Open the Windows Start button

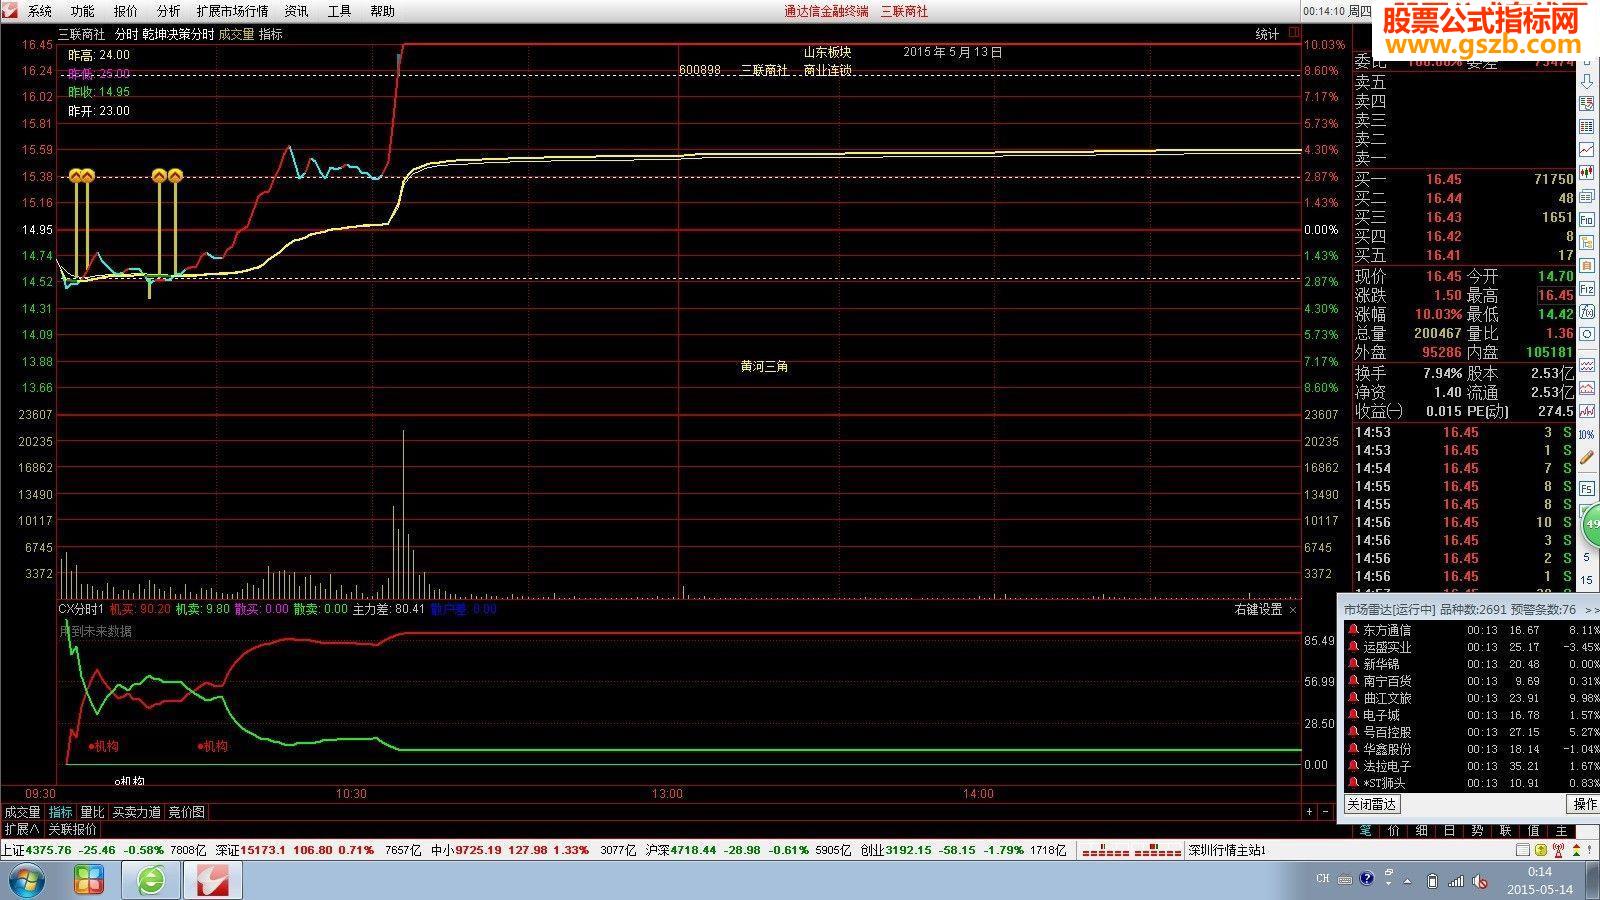coord(26,880)
